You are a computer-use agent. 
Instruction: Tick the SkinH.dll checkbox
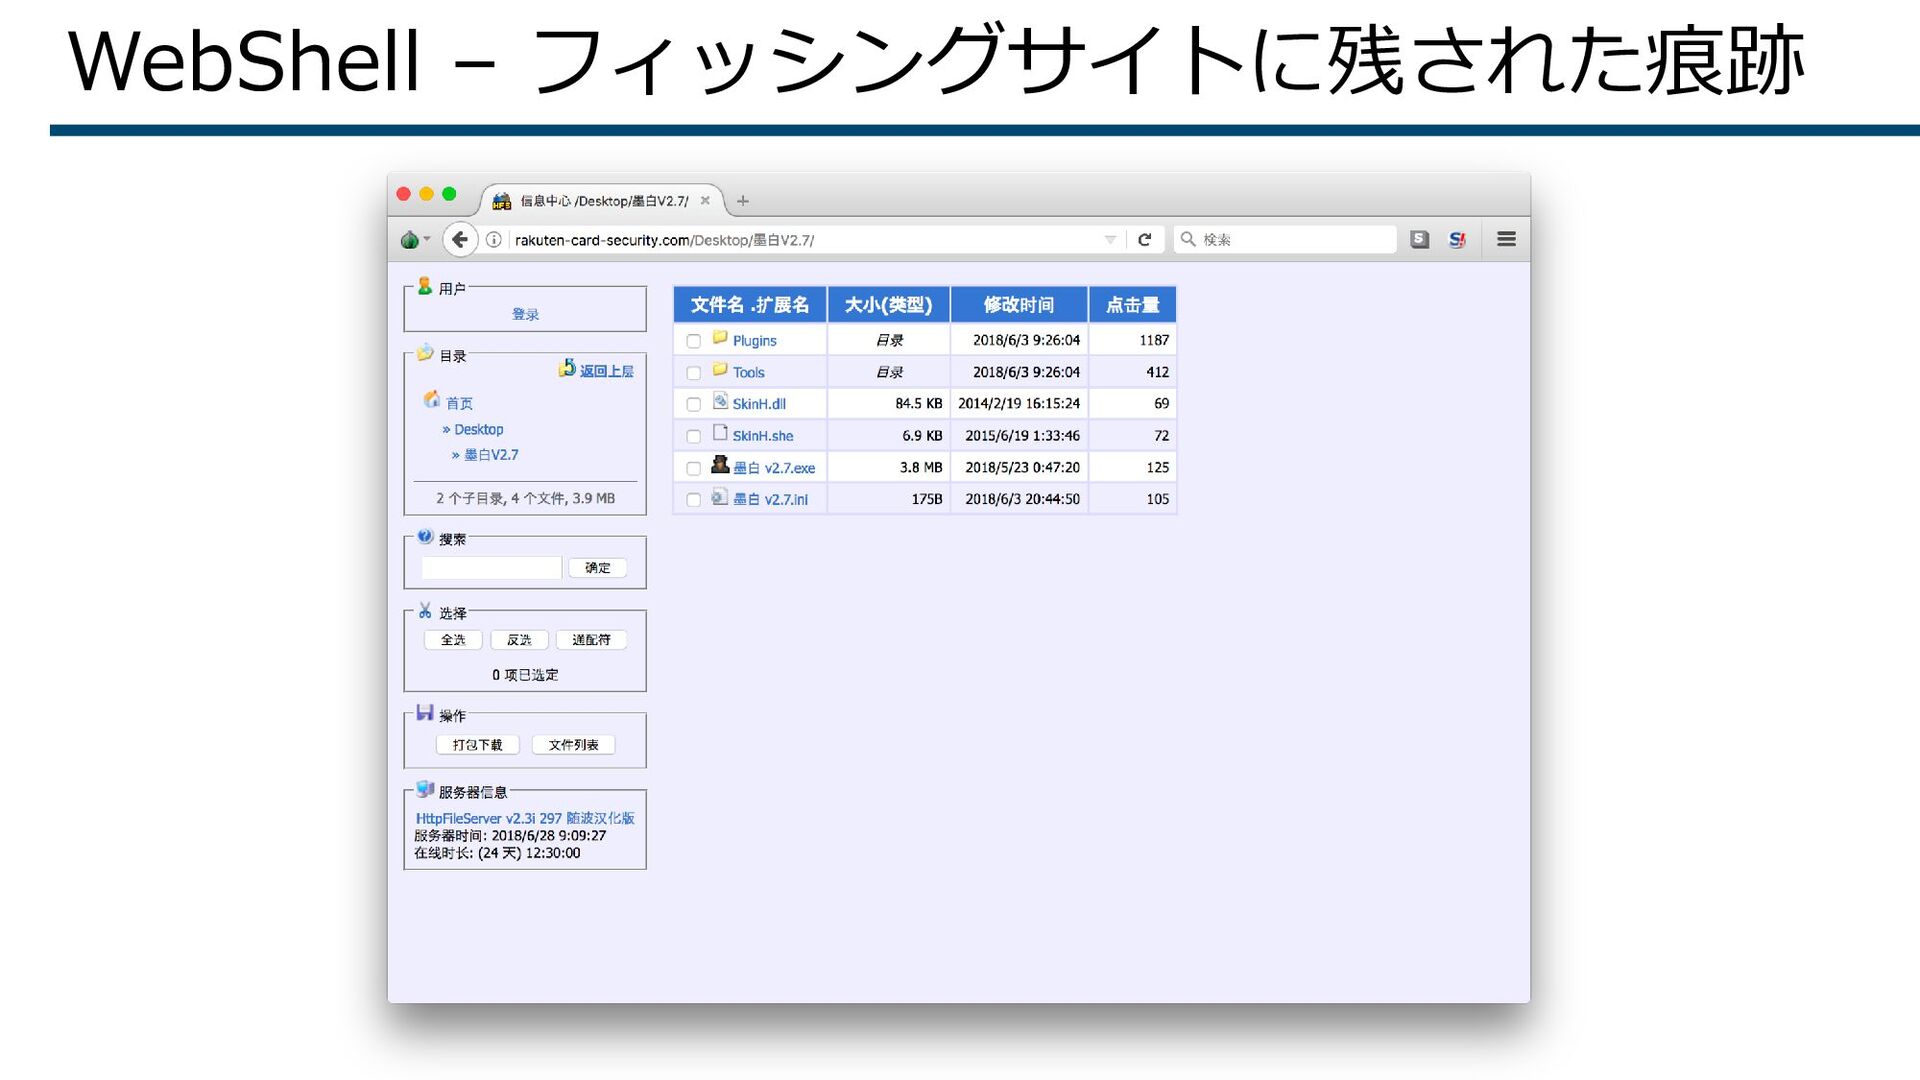click(x=693, y=405)
